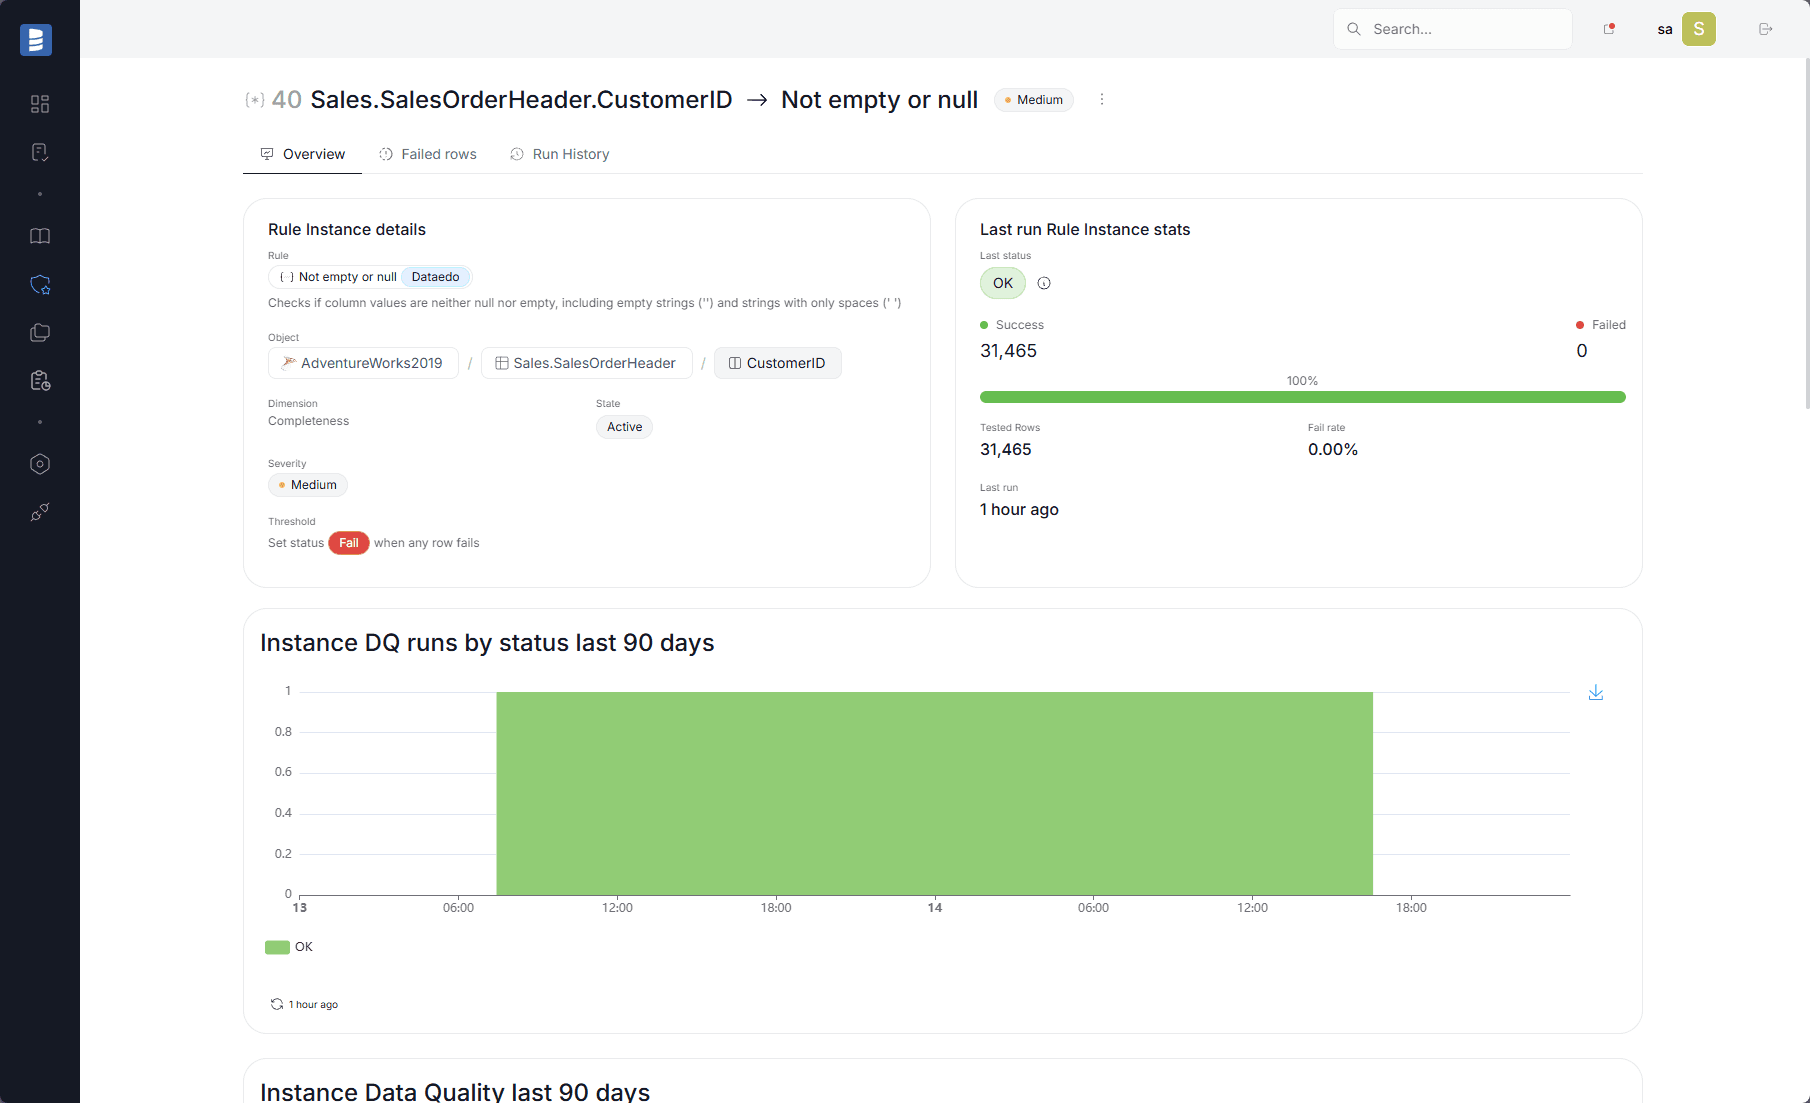Image resolution: width=1810 pixels, height=1103 pixels.
Task: Click the "sa" username text in the header
Action: [x=1665, y=29]
